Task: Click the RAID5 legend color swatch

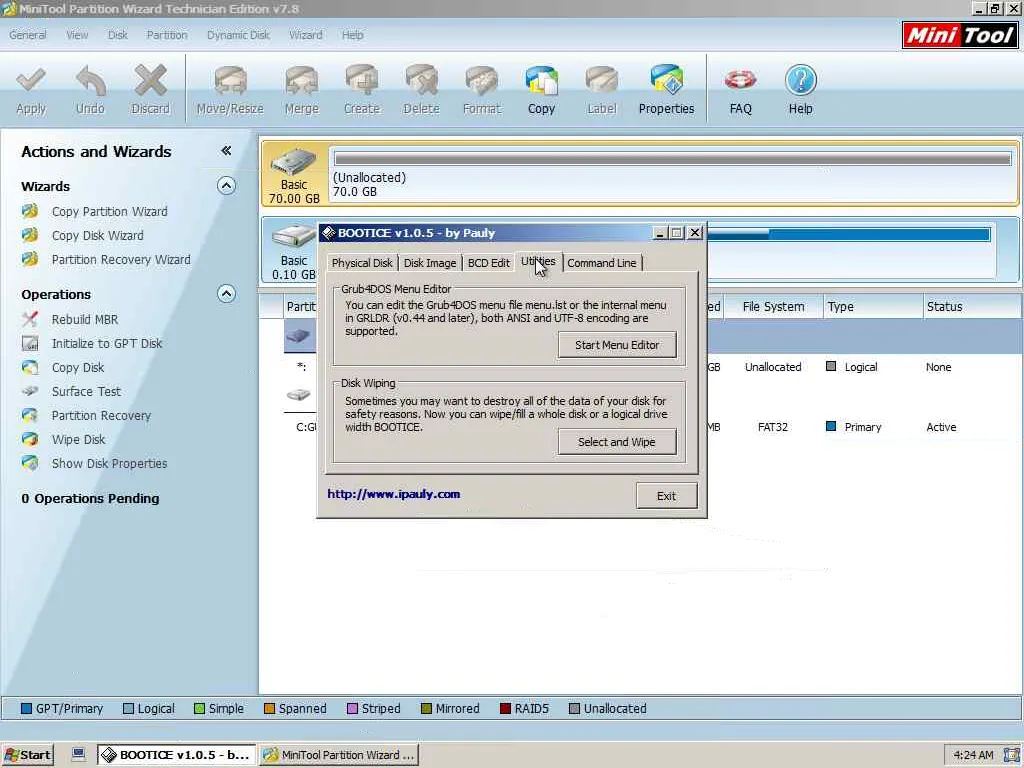Action: (x=505, y=709)
